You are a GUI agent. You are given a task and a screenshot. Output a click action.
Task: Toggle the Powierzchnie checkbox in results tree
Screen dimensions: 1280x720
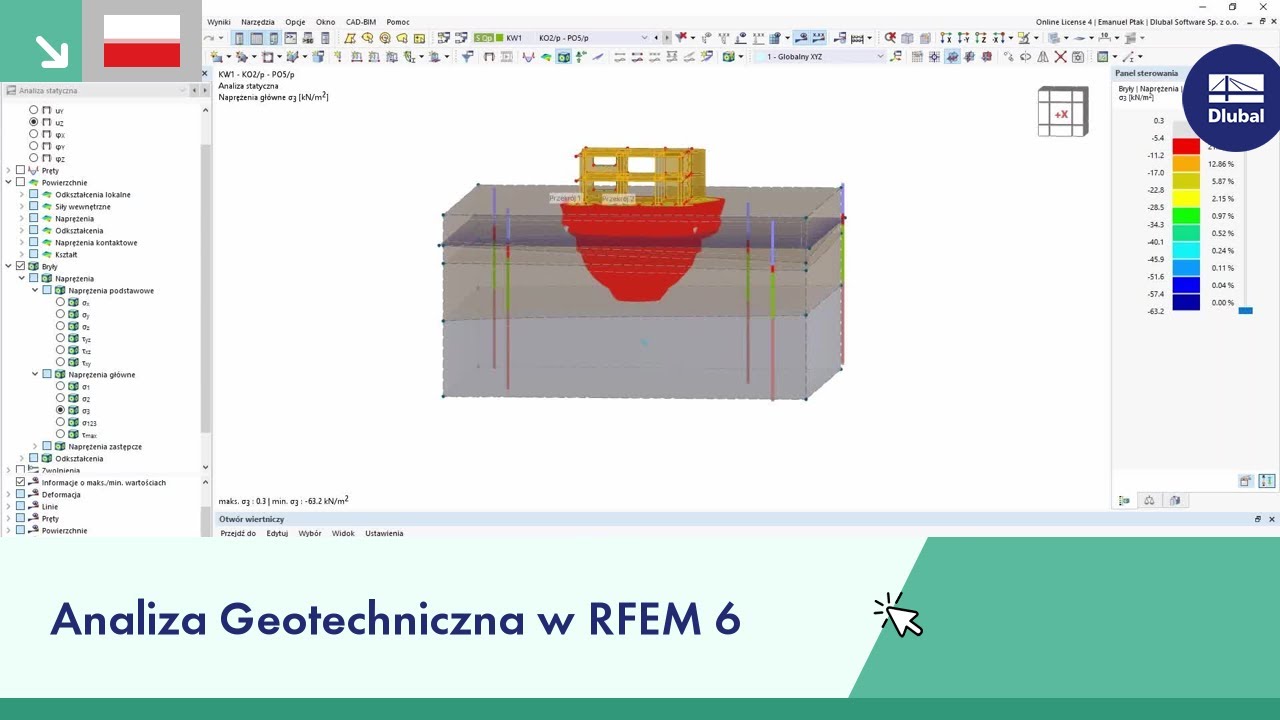pyautogui.click(x=20, y=182)
